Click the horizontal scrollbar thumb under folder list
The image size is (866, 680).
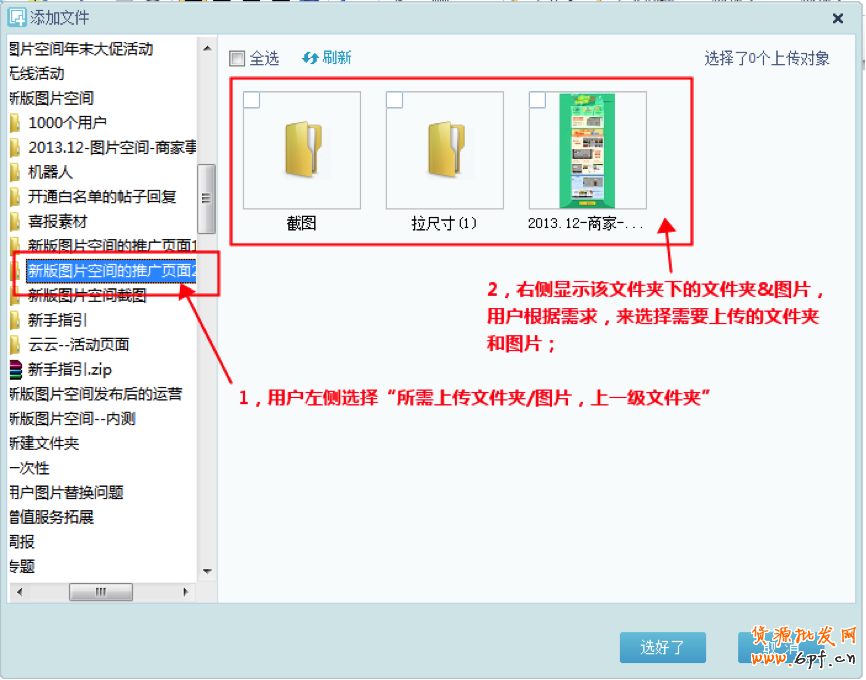pyautogui.click(x=101, y=592)
